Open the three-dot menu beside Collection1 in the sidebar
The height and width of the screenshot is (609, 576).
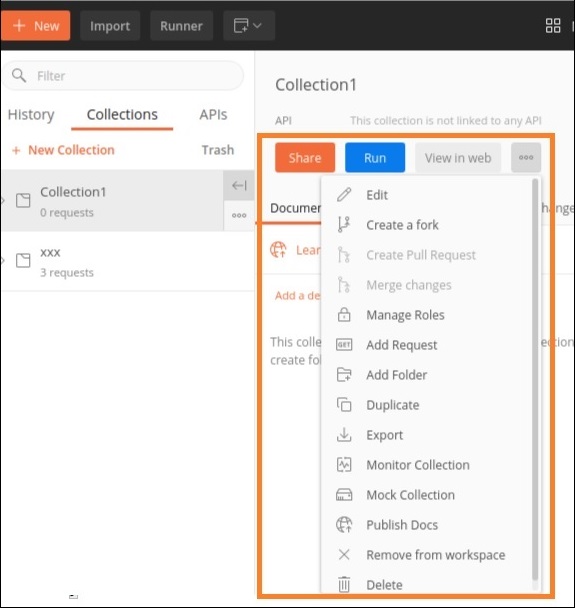239,216
